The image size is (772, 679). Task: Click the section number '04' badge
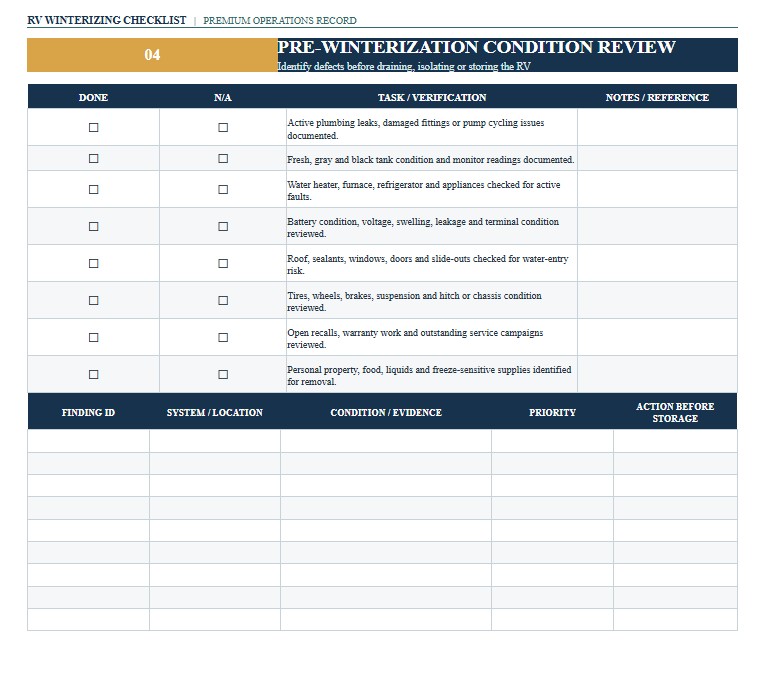pos(153,55)
